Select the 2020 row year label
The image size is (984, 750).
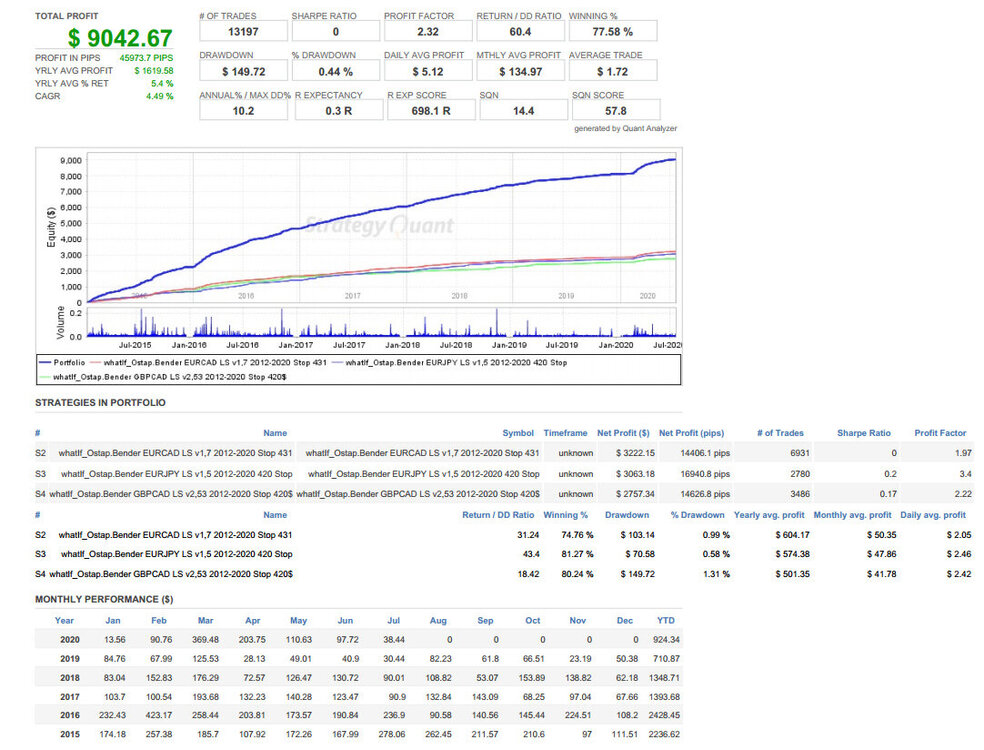(x=70, y=640)
